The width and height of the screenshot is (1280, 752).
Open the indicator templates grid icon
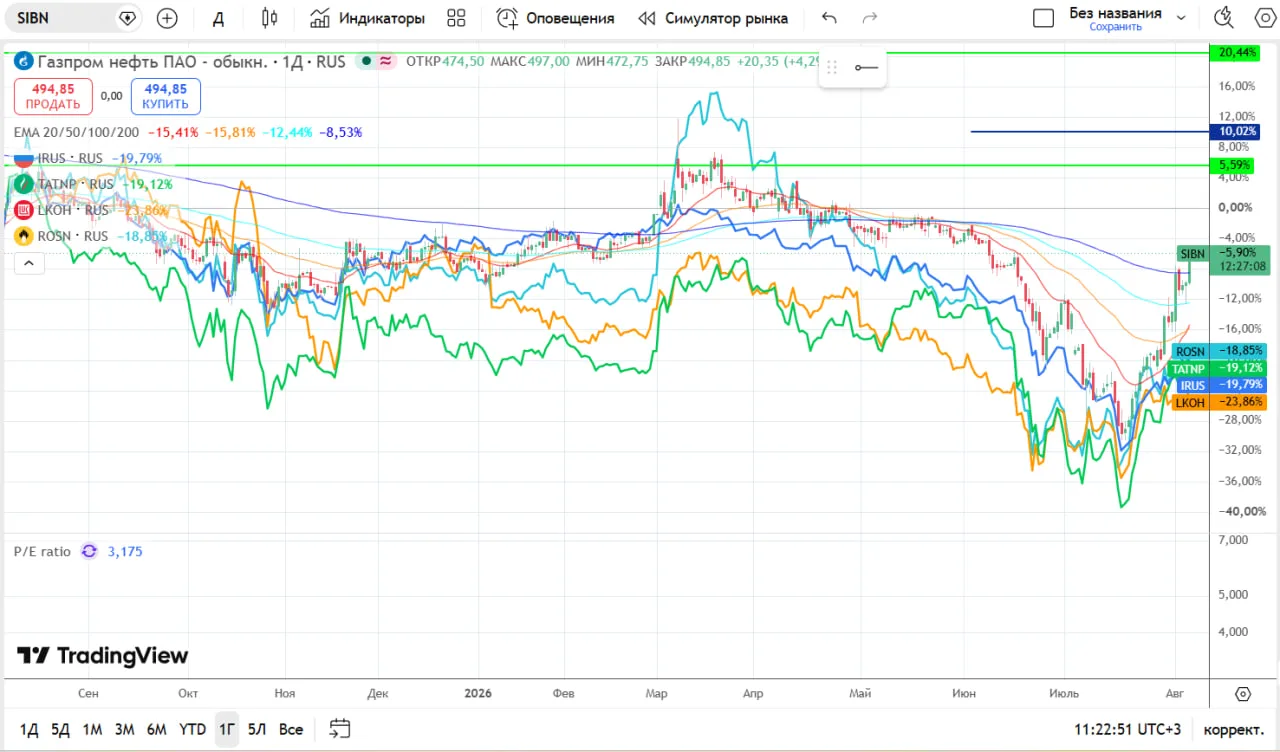point(456,18)
